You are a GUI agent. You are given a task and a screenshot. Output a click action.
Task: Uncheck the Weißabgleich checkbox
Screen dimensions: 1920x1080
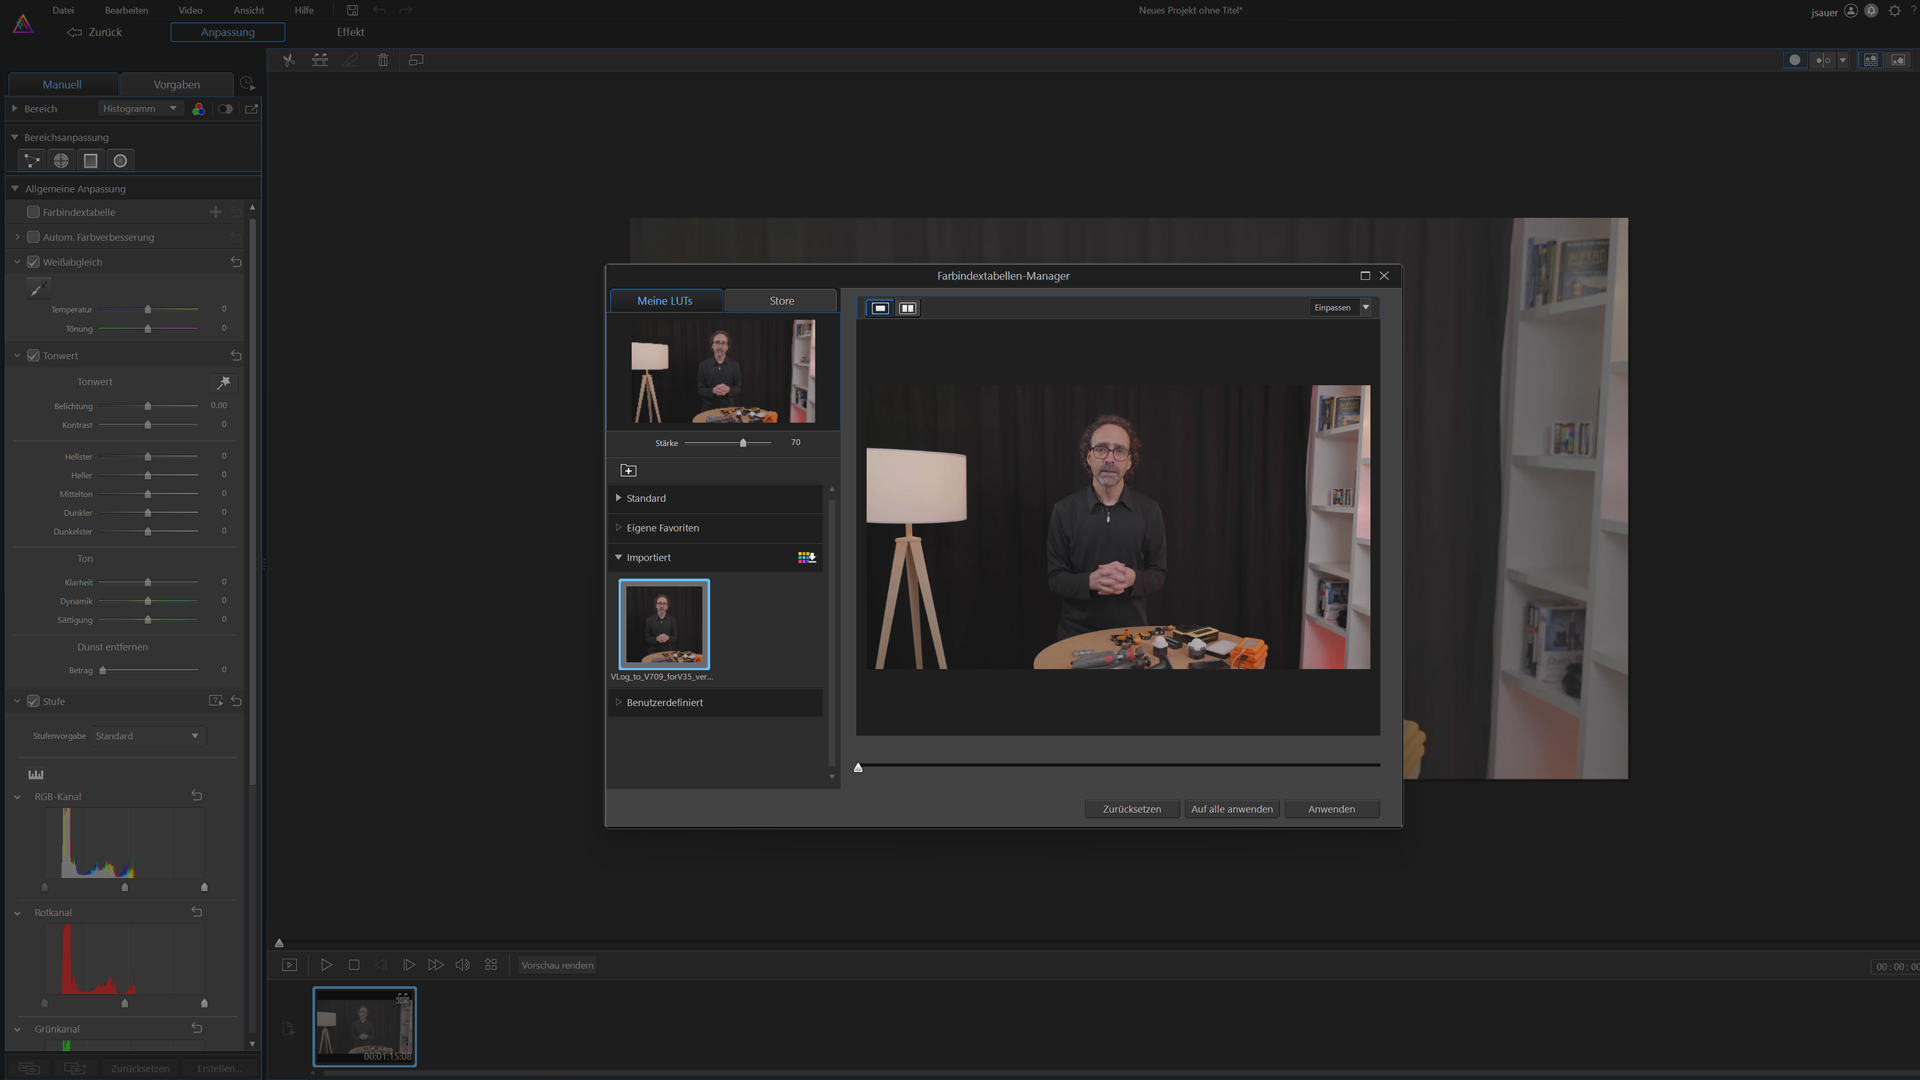click(33, 262)
